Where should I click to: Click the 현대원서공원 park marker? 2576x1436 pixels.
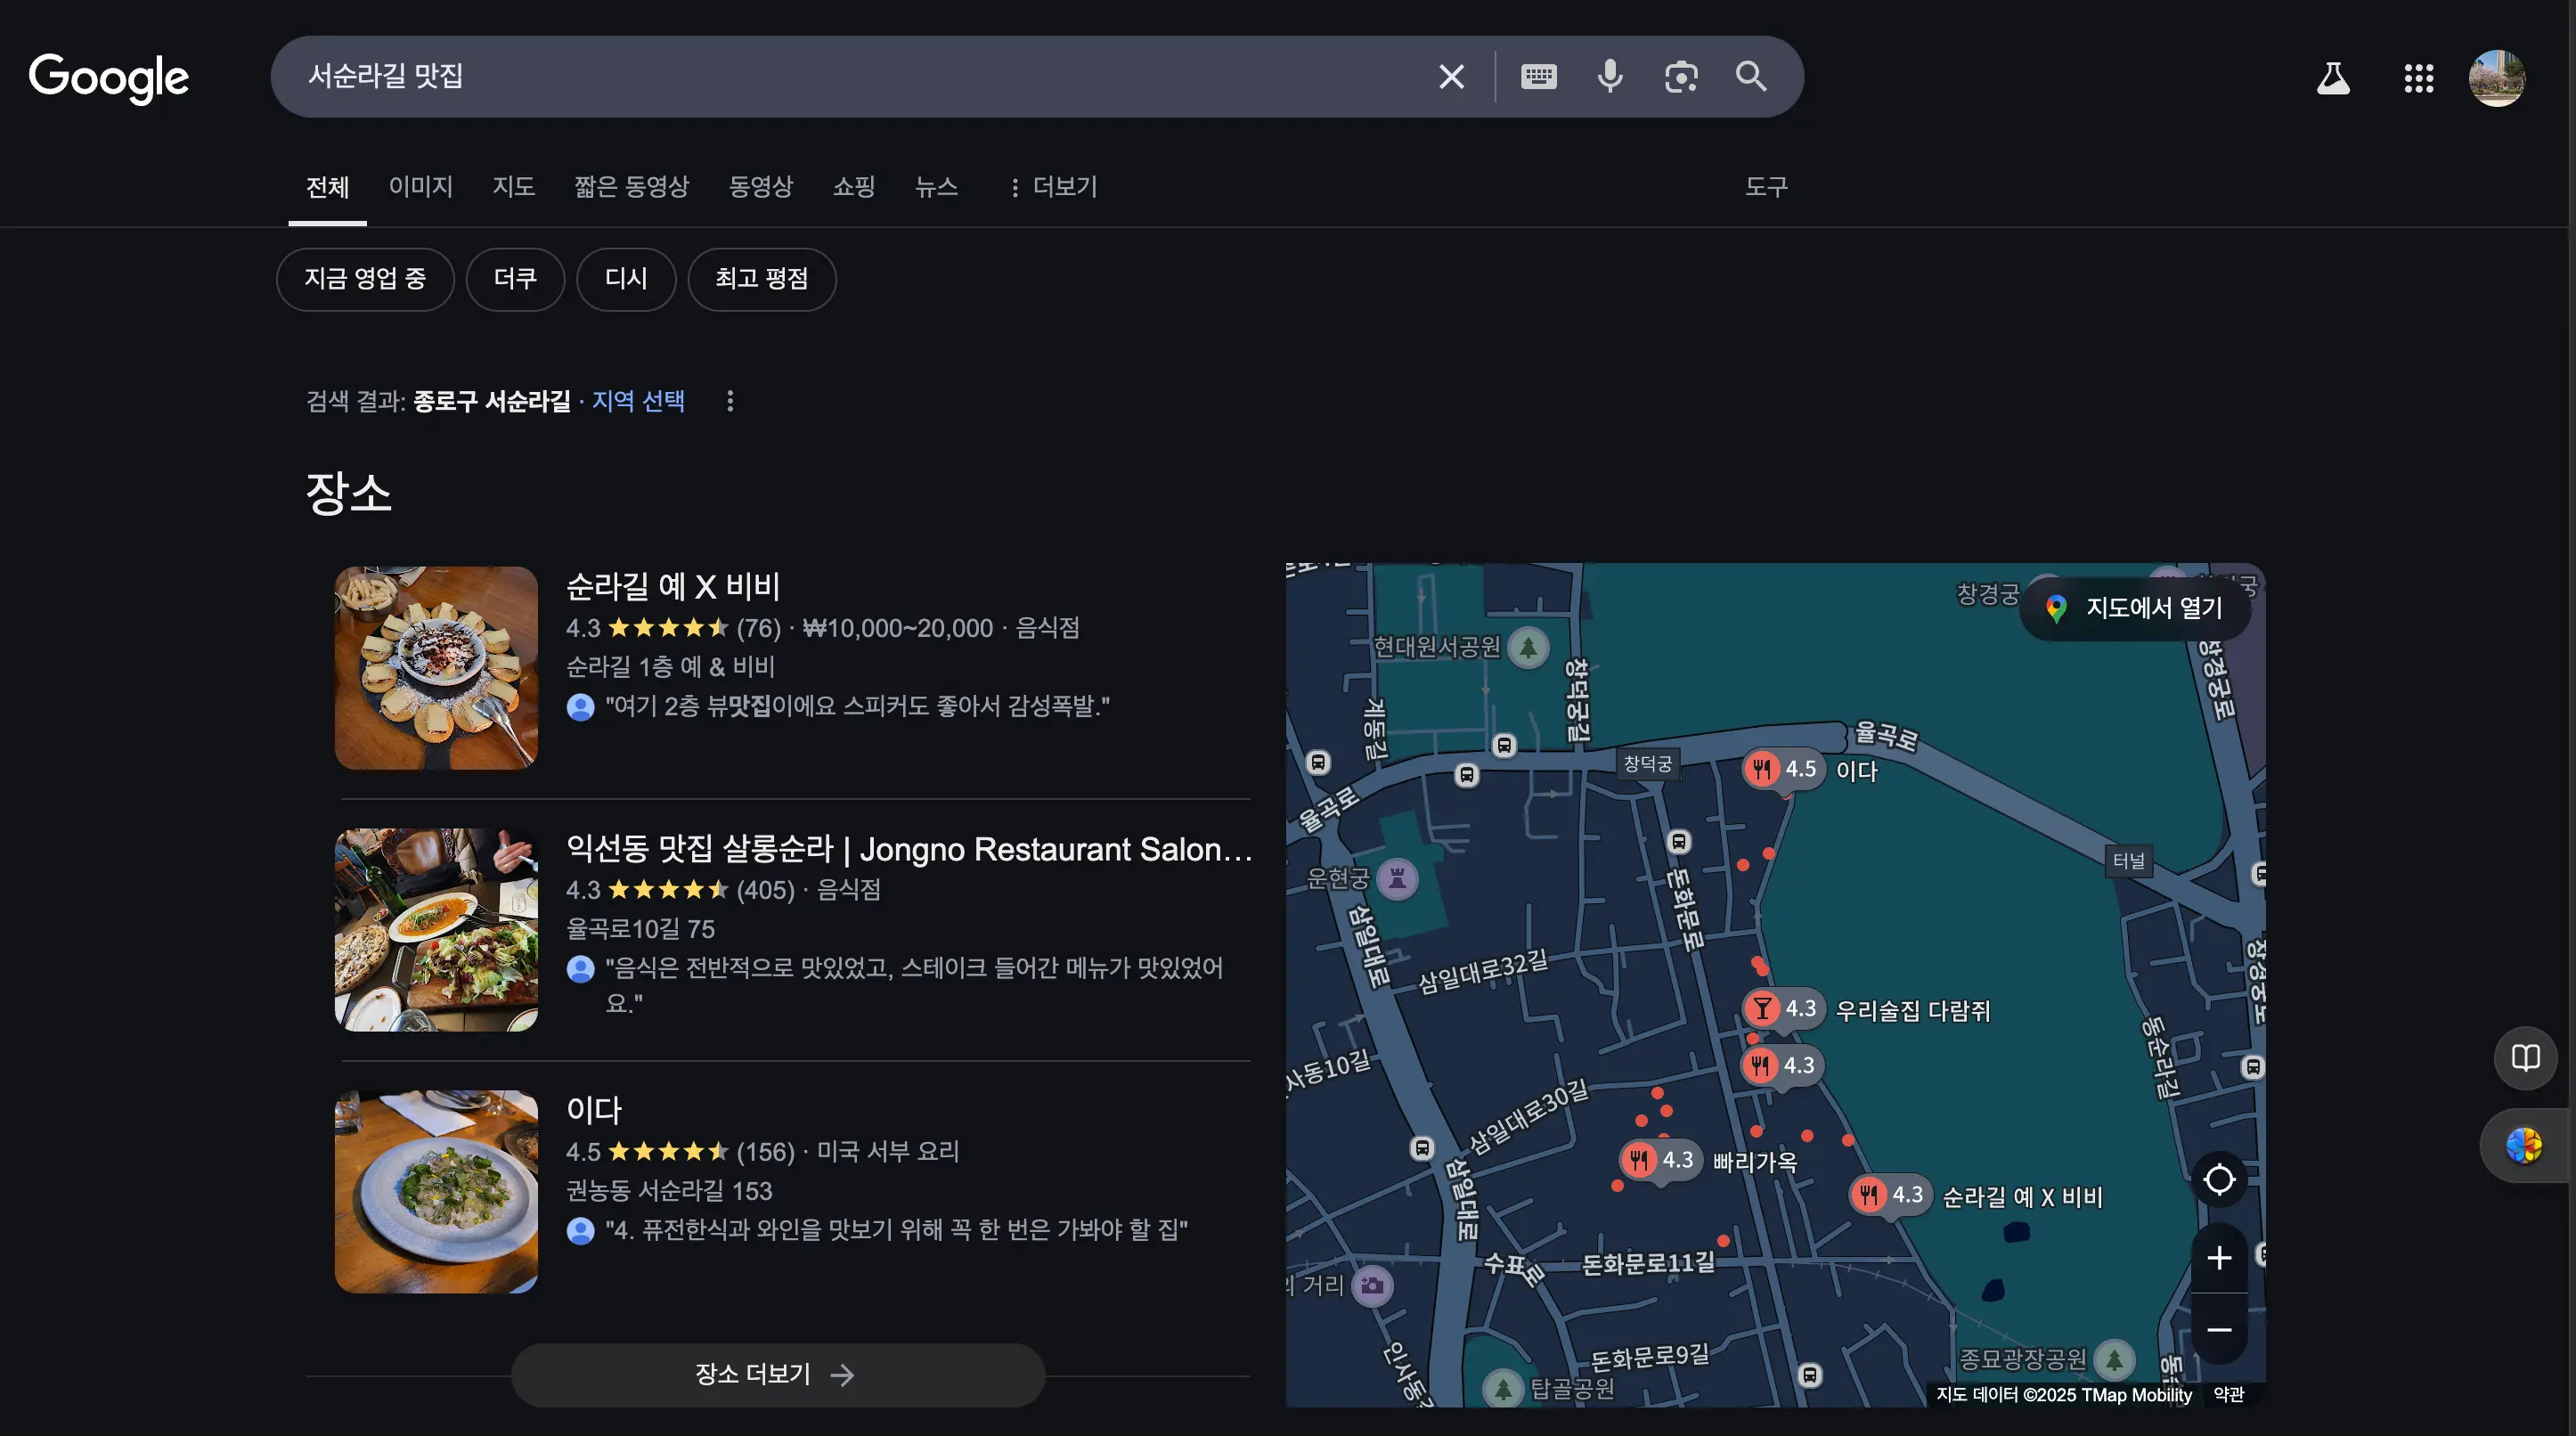coord(1528,647)
